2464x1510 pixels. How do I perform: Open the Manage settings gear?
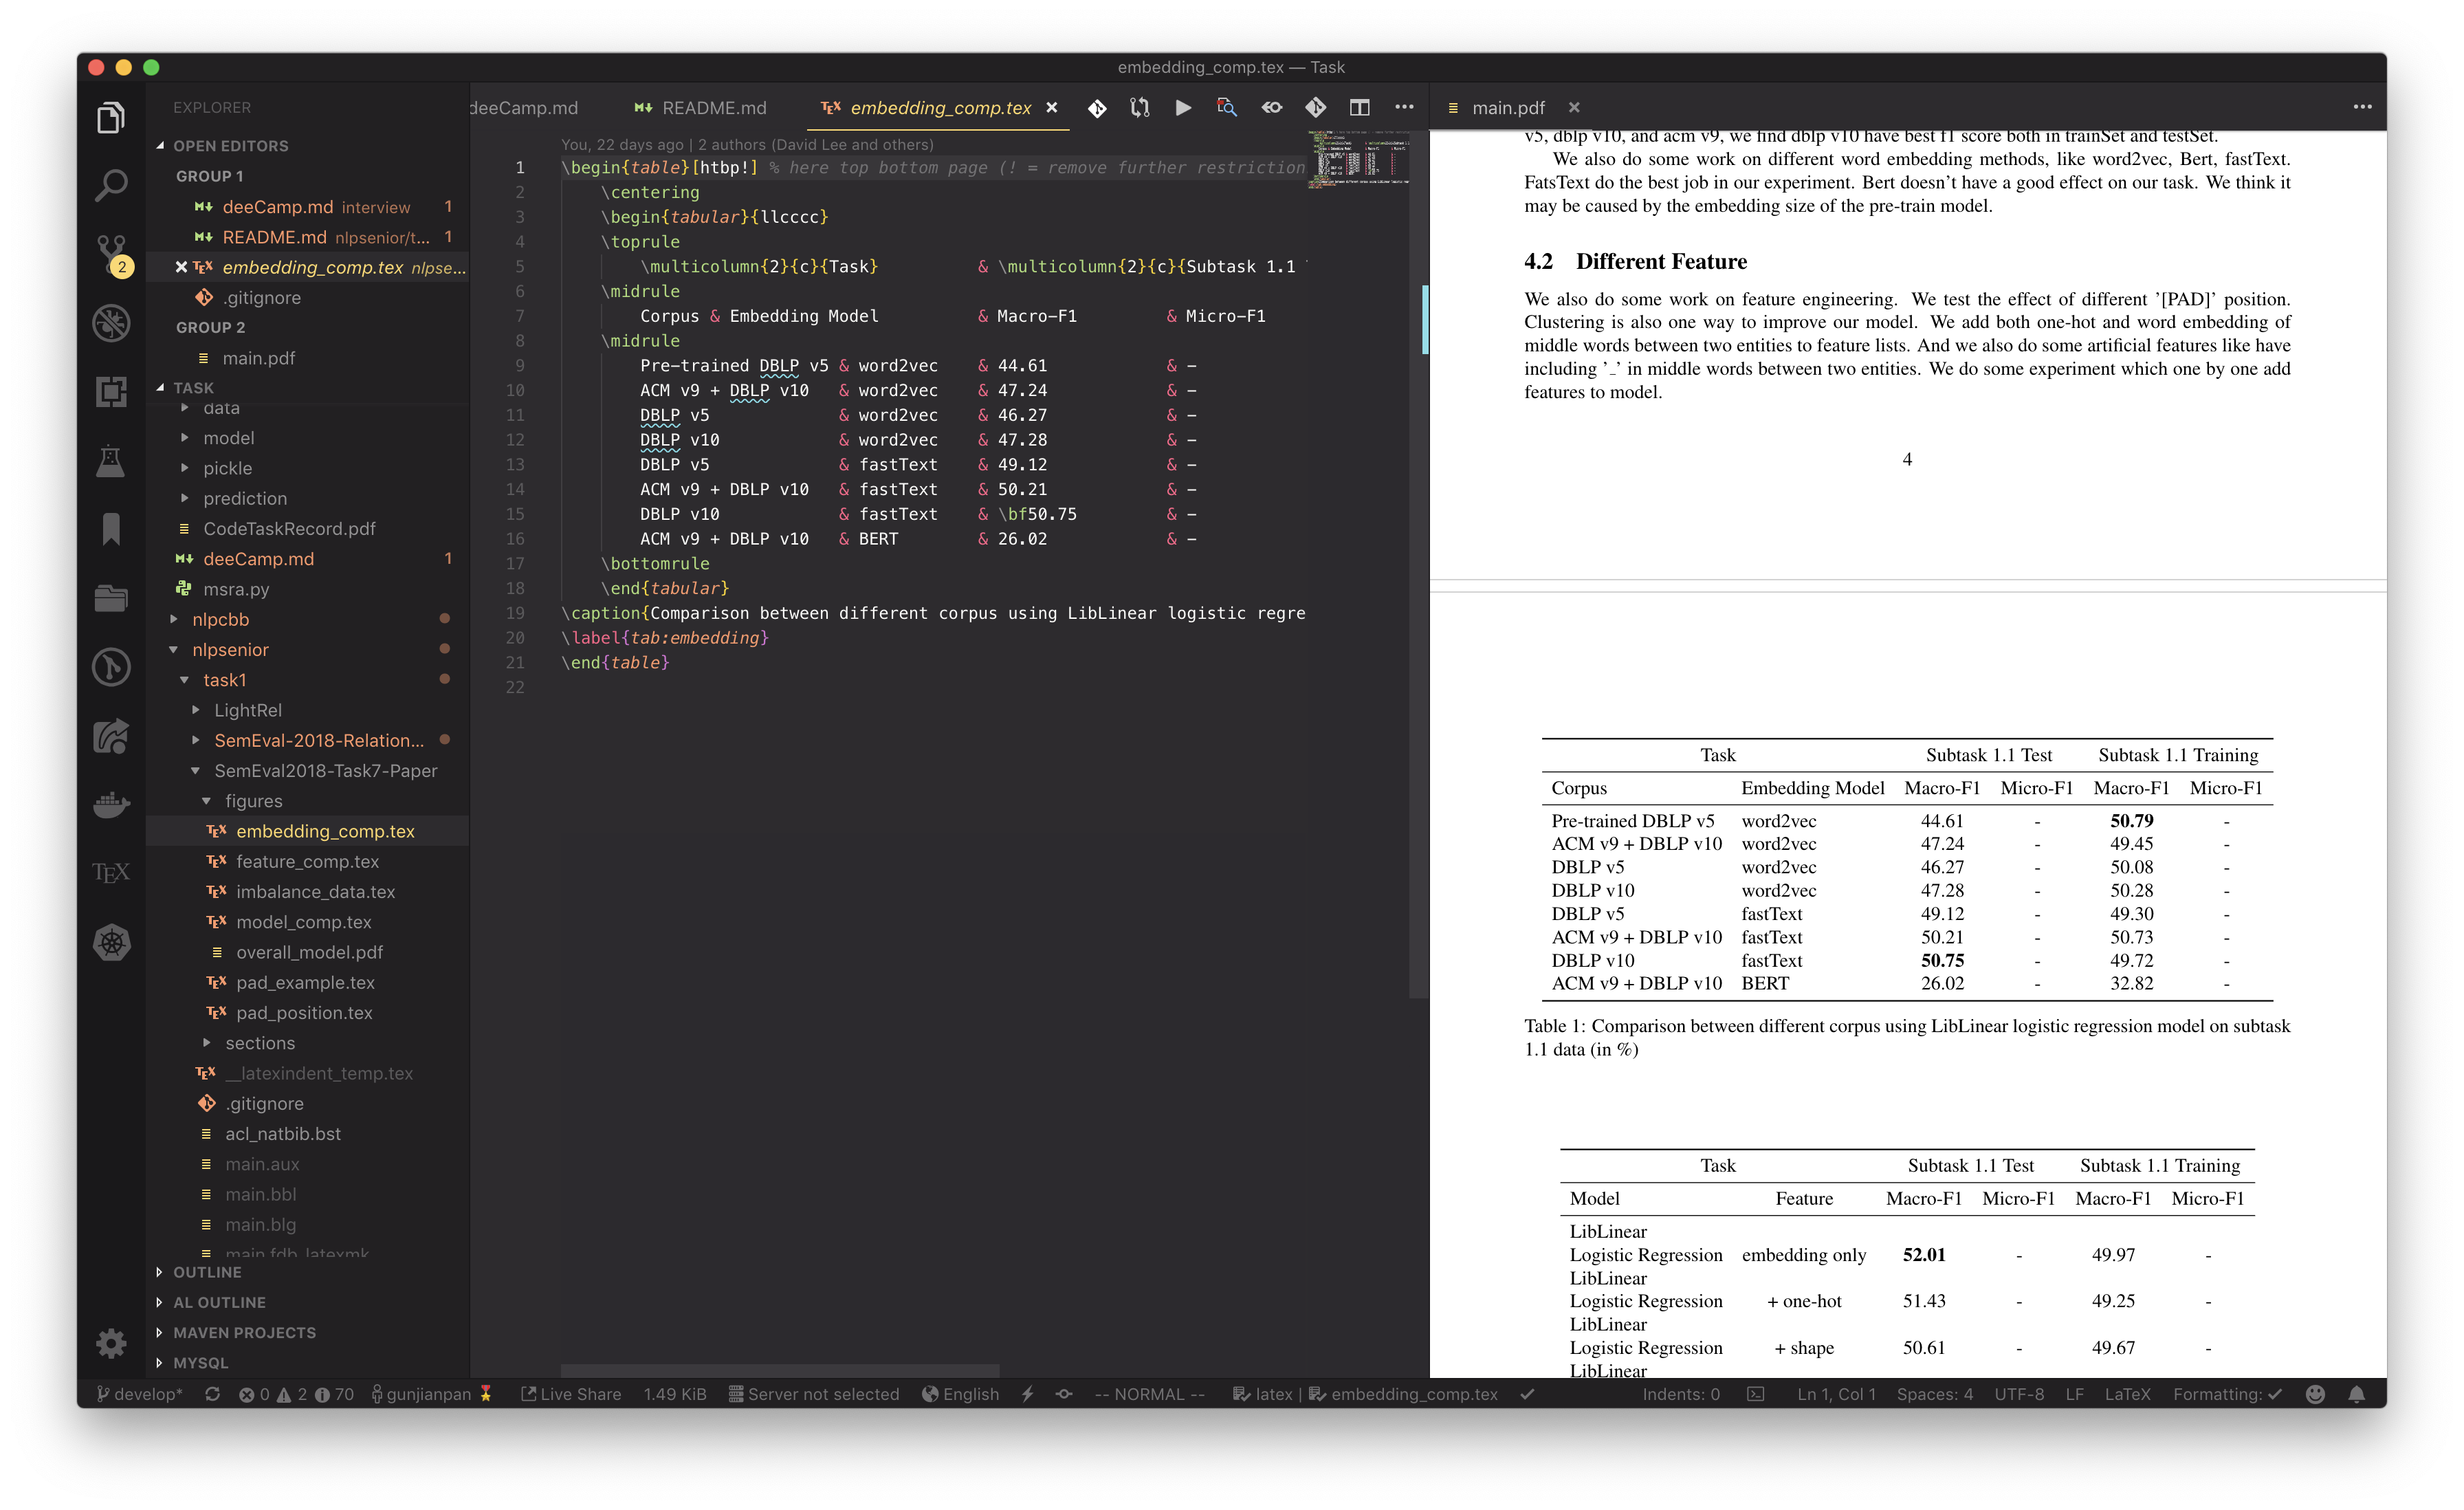click(111, 1342)
